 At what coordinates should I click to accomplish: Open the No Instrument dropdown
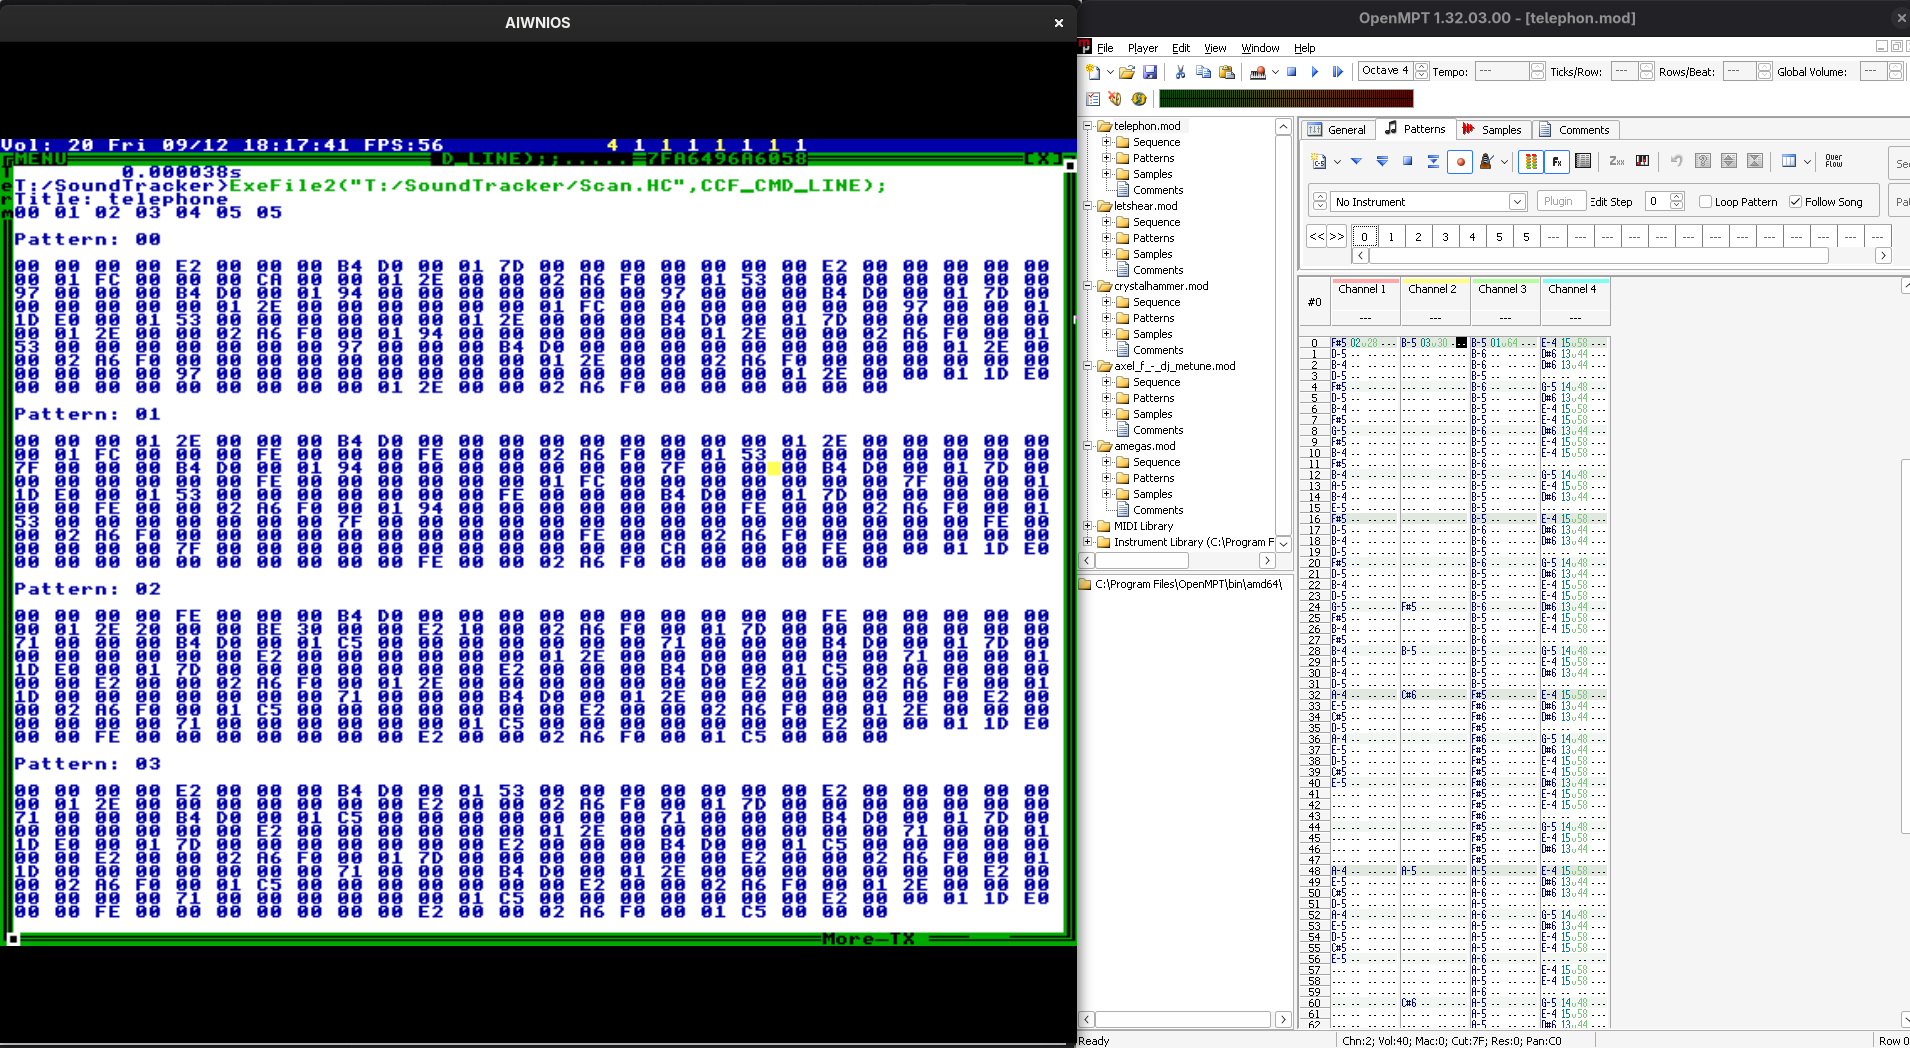(1517, 202)
